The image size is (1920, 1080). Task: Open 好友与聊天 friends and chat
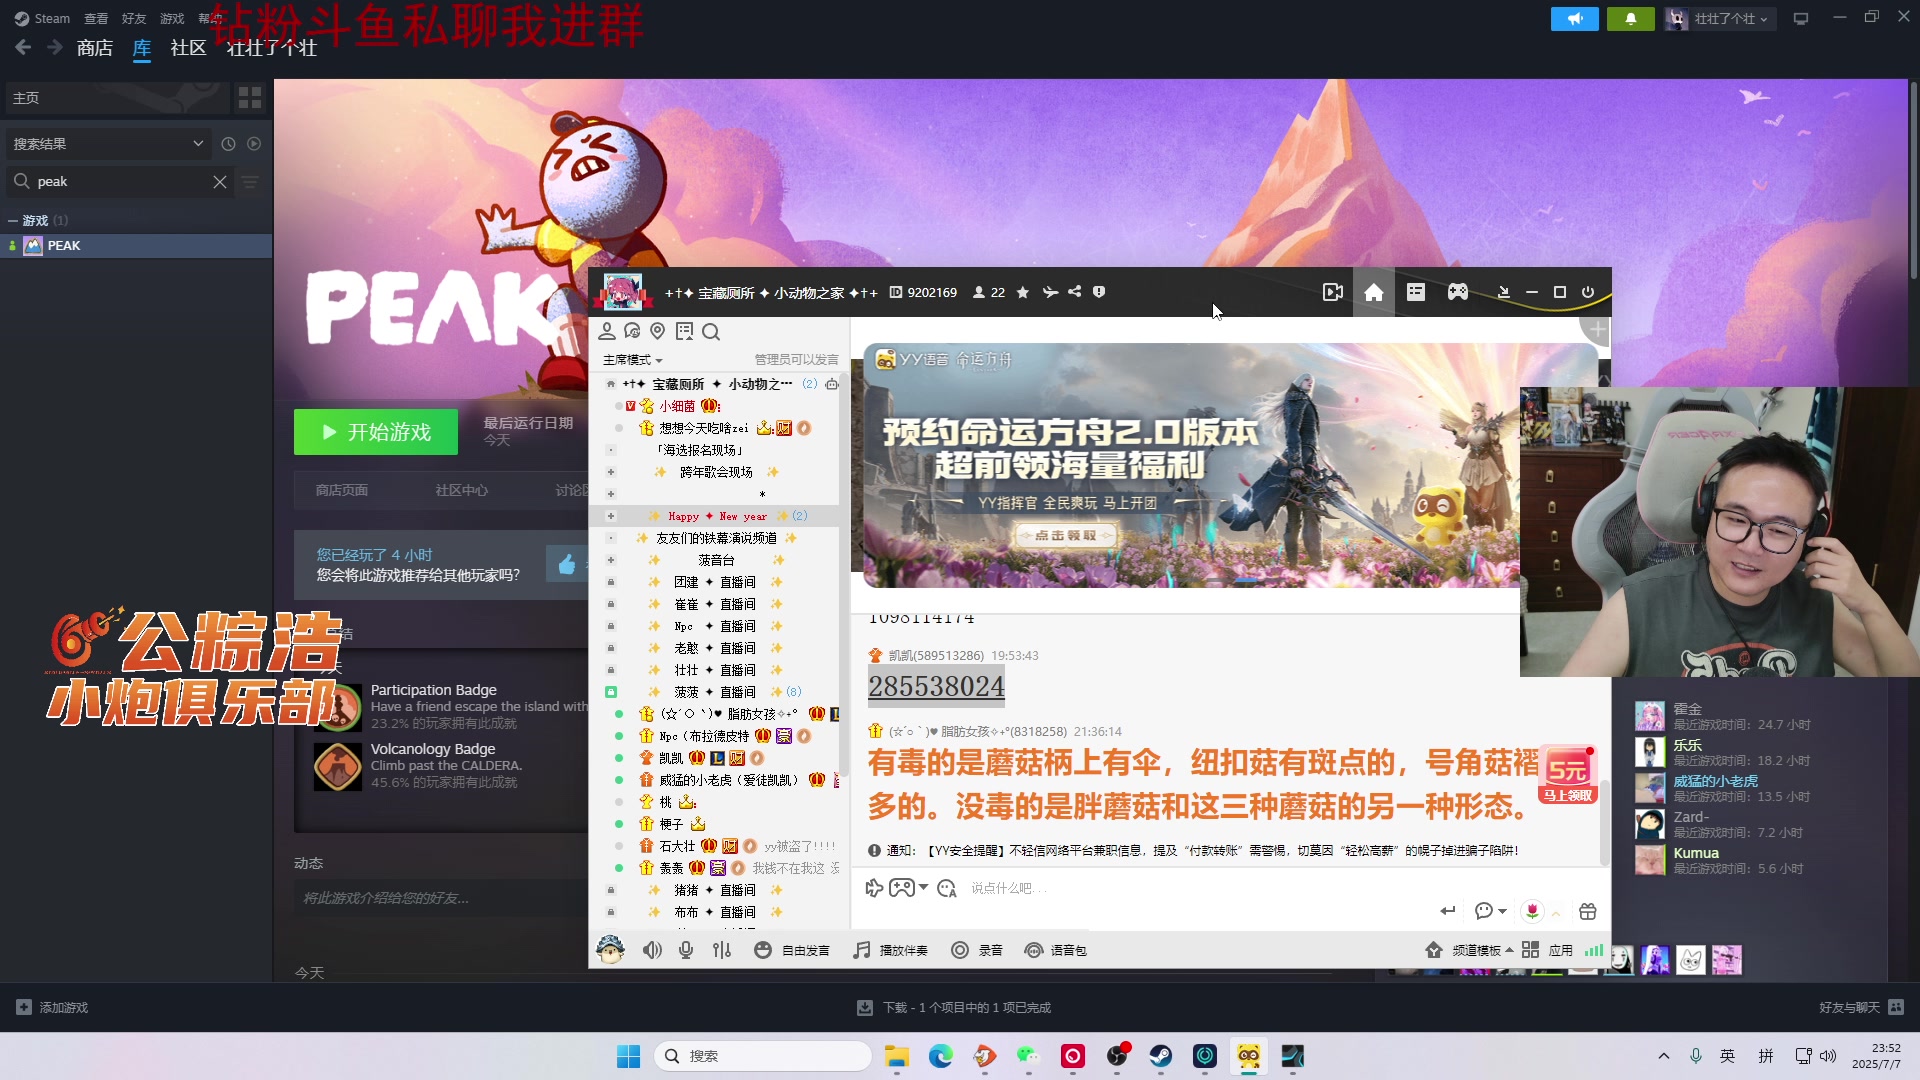point(1862,1007)
